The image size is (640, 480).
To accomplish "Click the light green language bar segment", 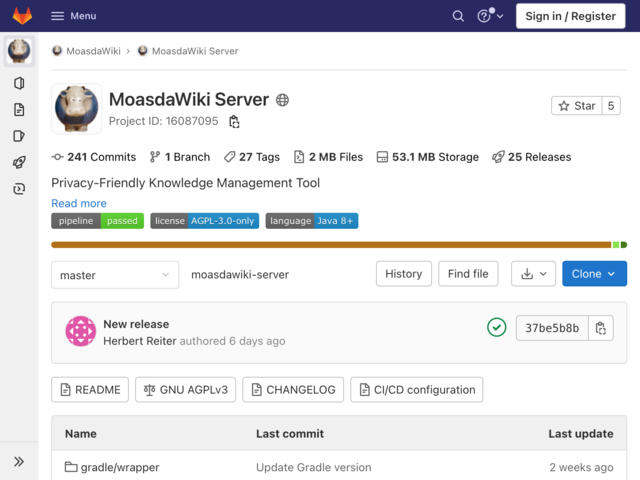I will click(616, 245).
